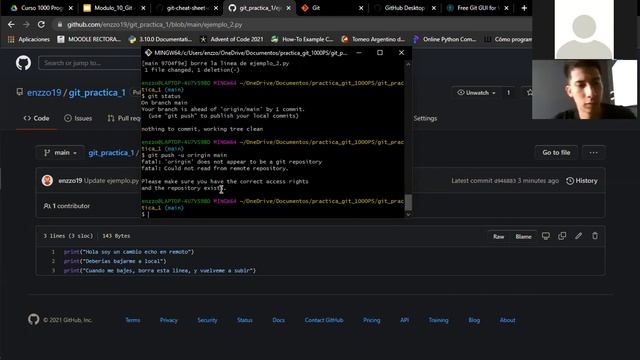Open the Pull requests tab
640x360 pixels.
pos(124,118)
